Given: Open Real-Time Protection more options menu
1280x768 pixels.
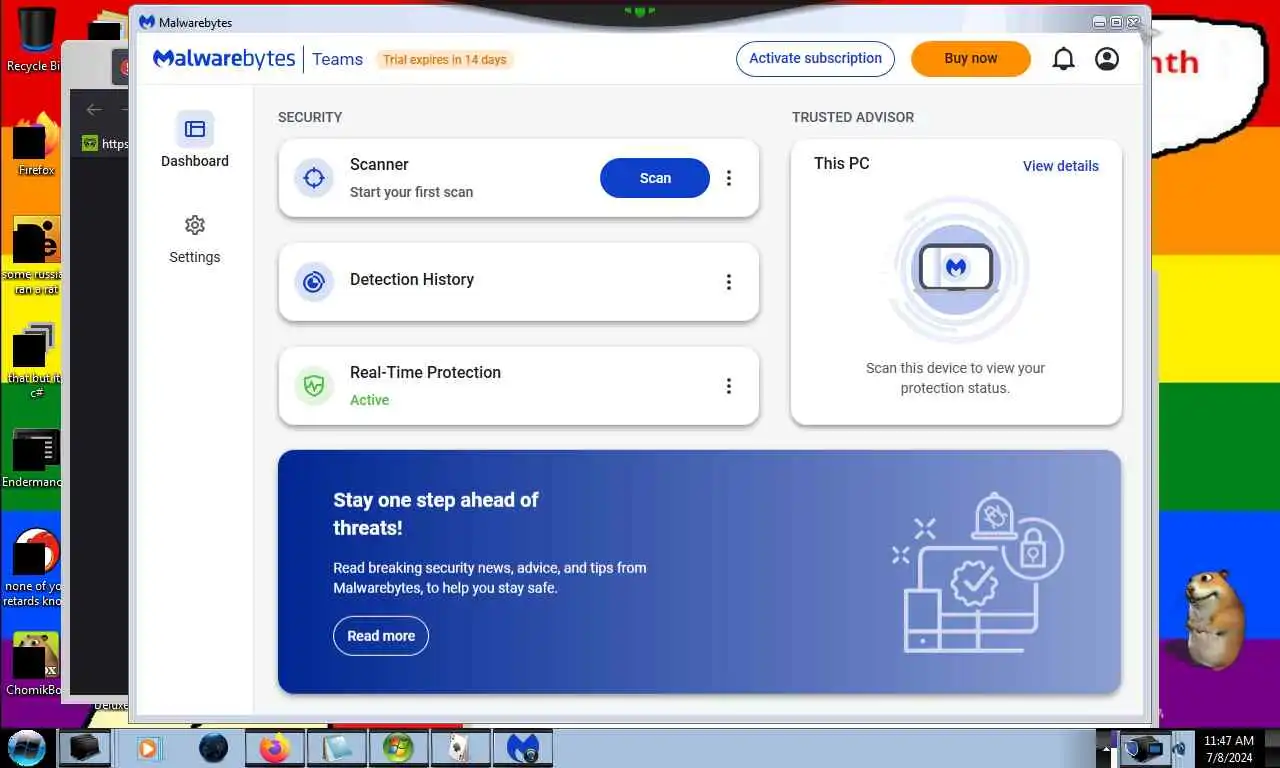Looking at the screenshot, I should pyautogui.click(x=729, y=386).
